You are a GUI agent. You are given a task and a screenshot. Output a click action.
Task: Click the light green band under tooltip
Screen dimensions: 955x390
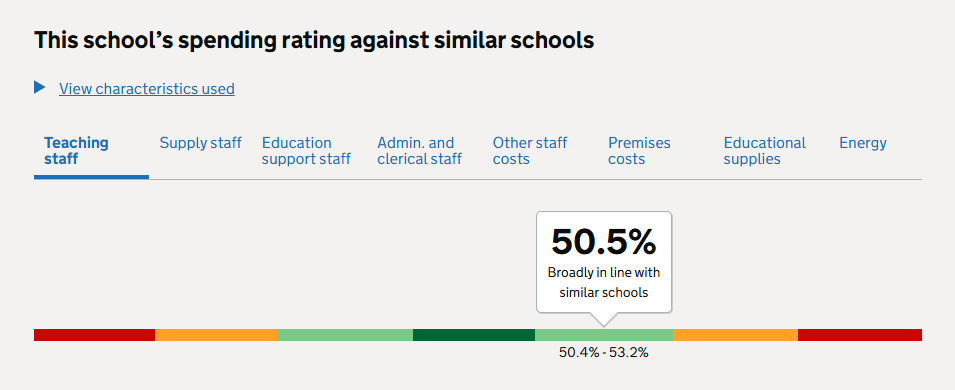(604, 335)
